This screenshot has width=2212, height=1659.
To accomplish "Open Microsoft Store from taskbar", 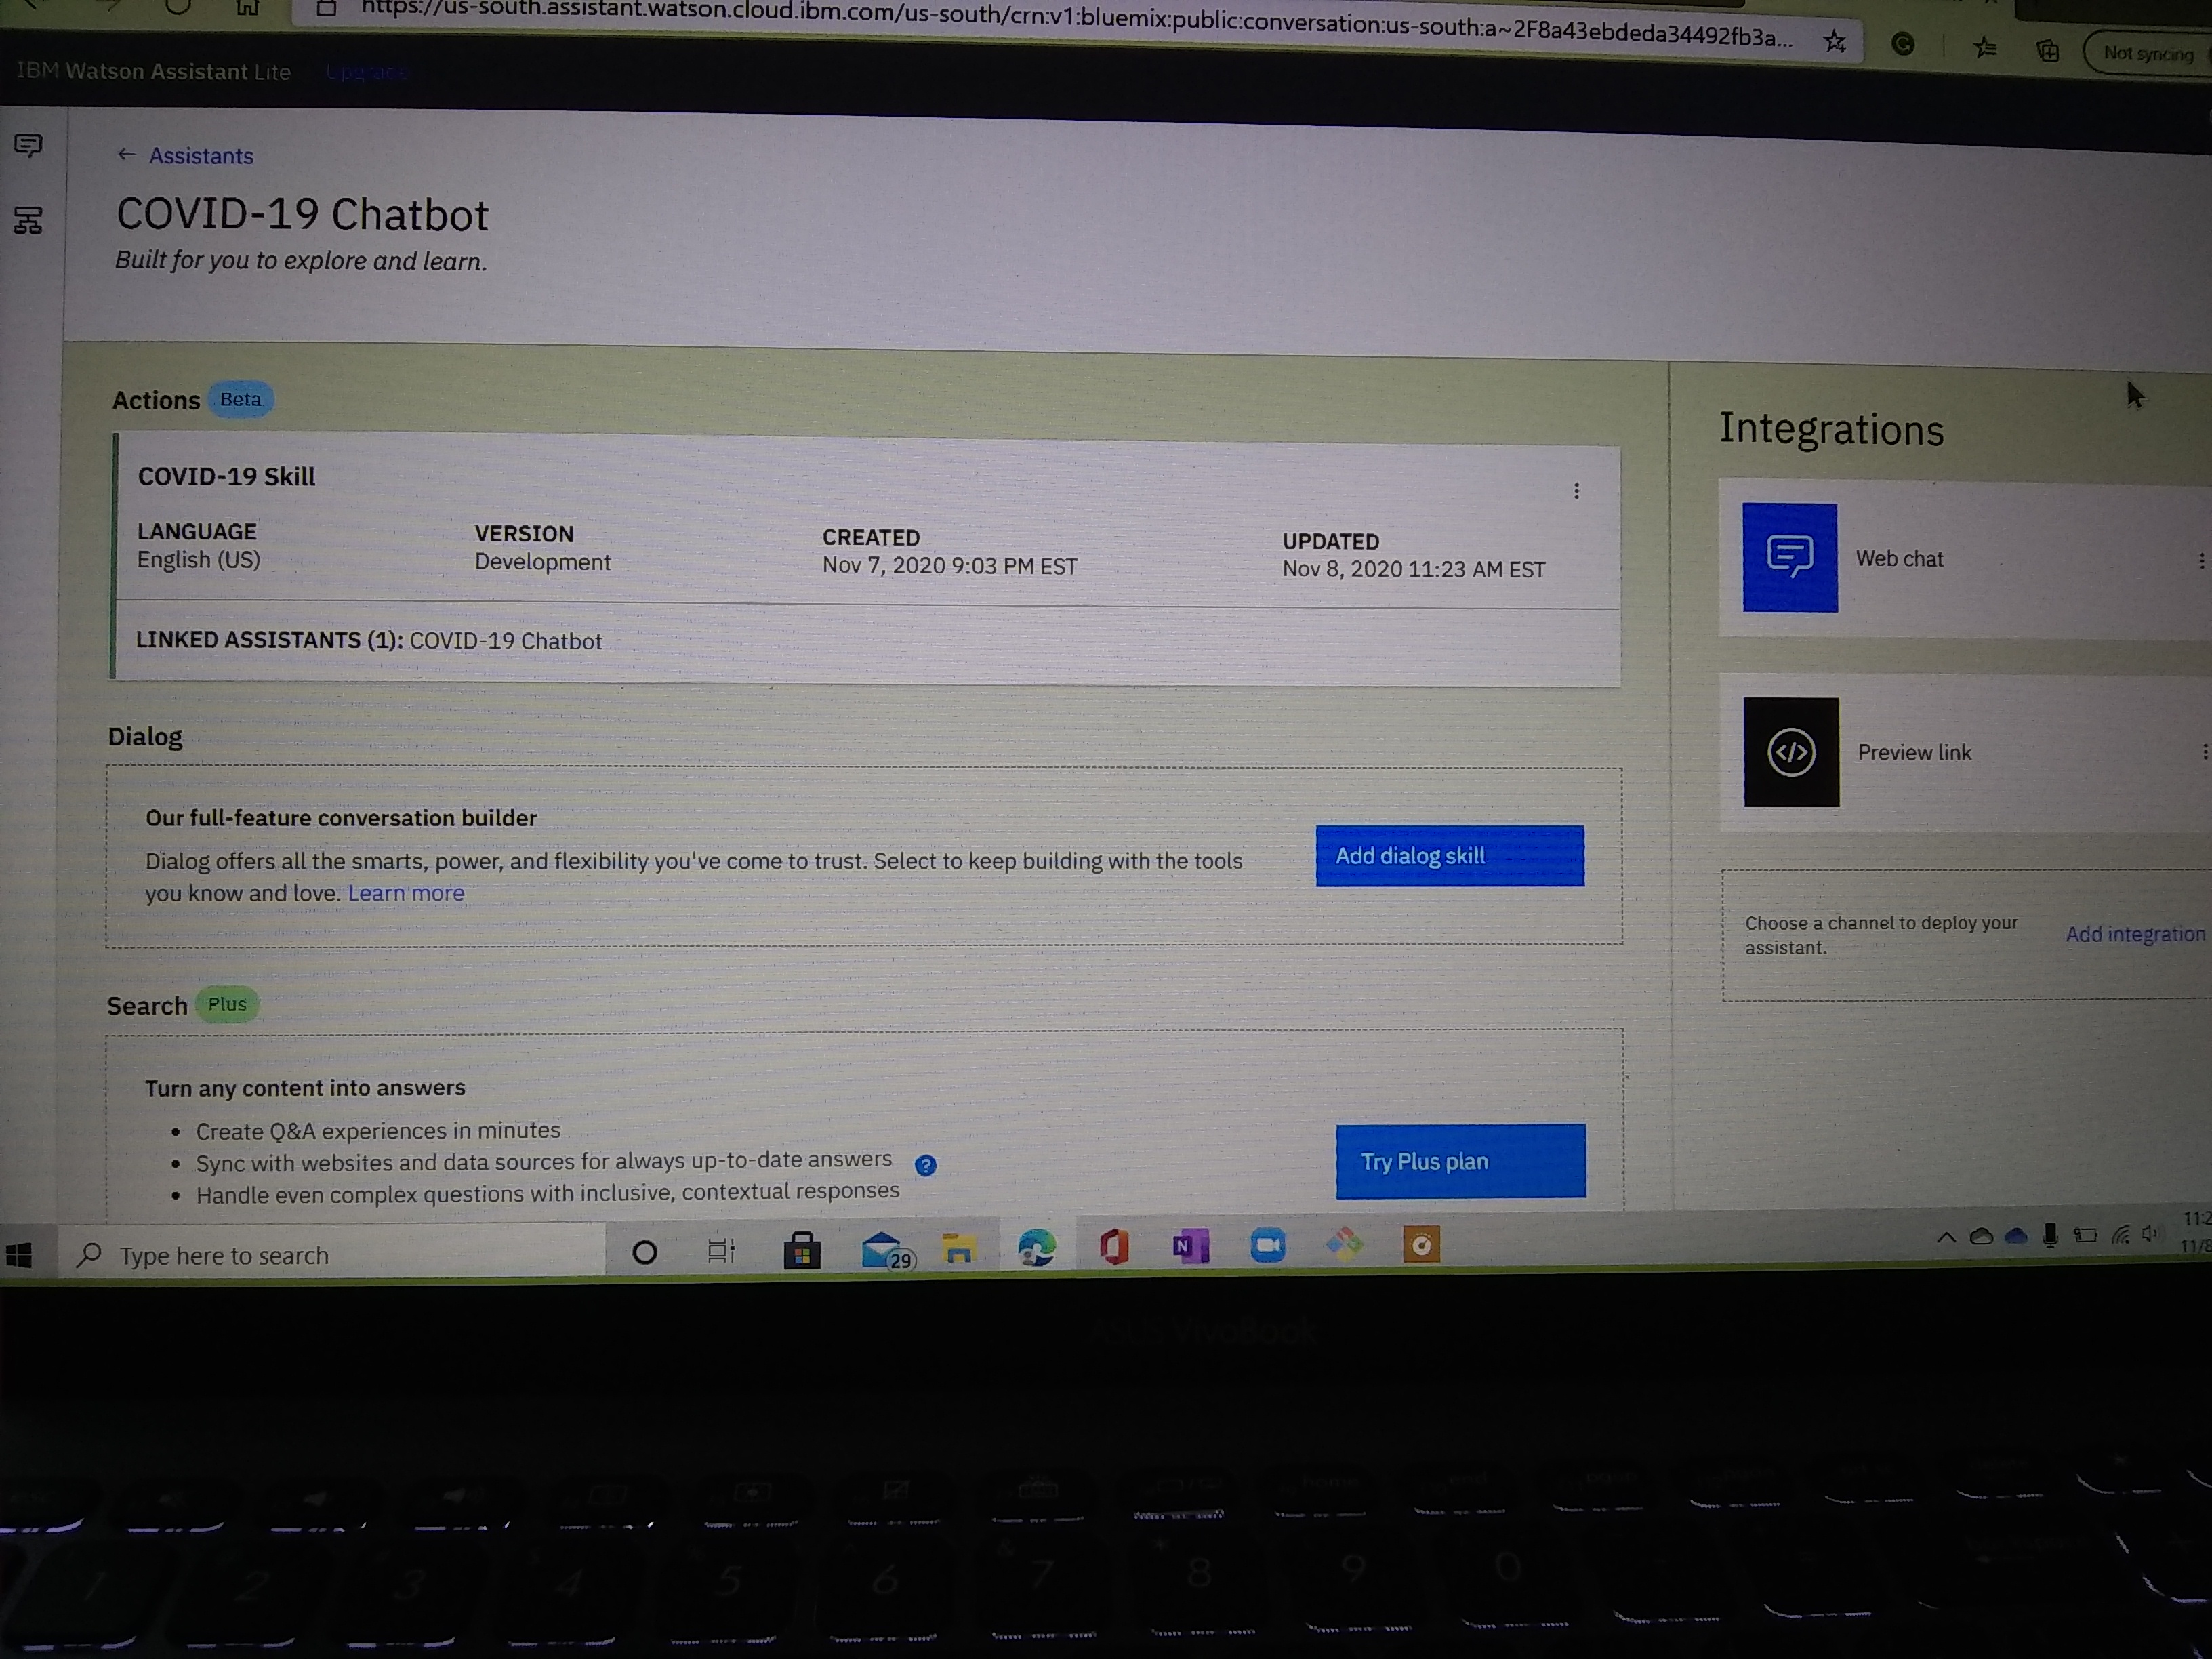I will (801, 1250).
